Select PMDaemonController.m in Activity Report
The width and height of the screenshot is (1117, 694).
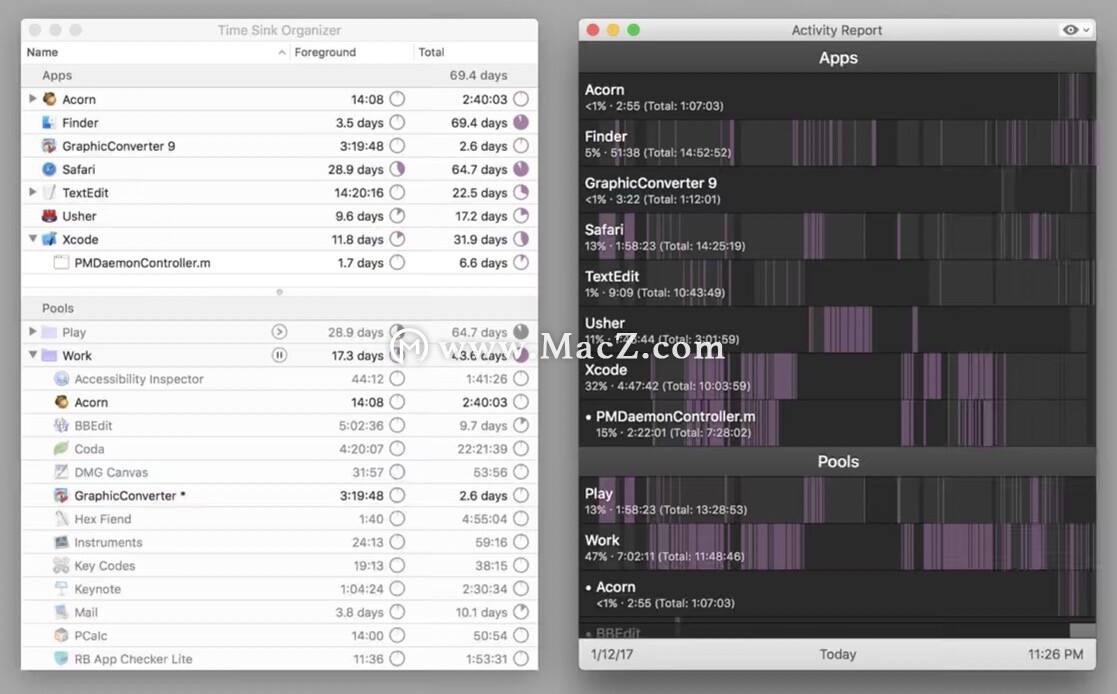tap(837, 424)
